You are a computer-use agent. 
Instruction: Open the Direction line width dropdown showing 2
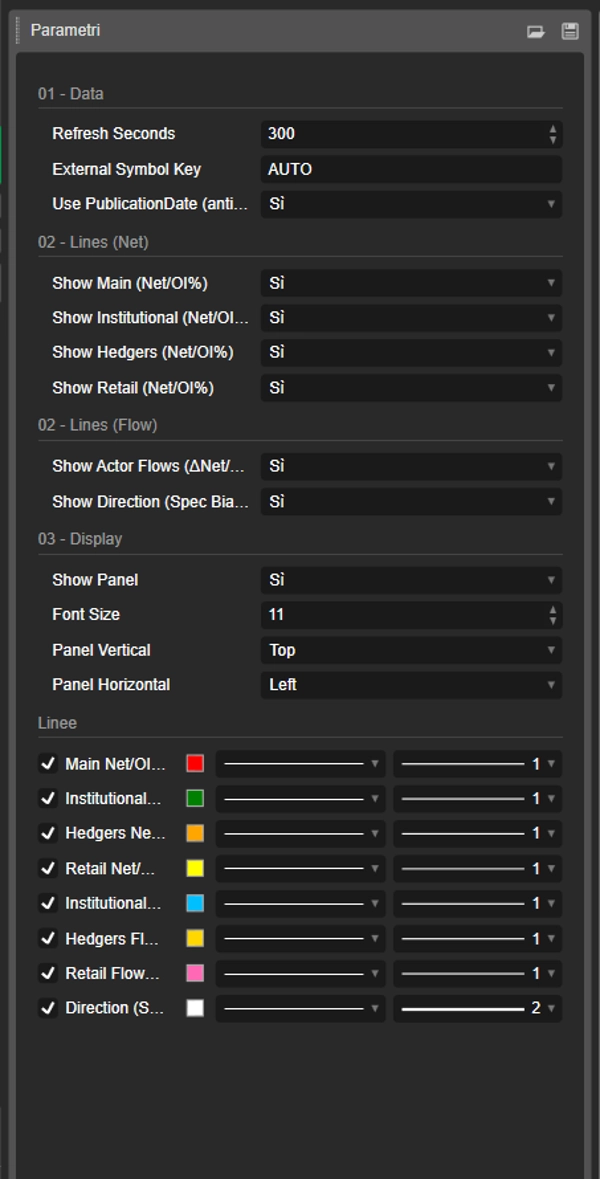(x=478, y=1008)
